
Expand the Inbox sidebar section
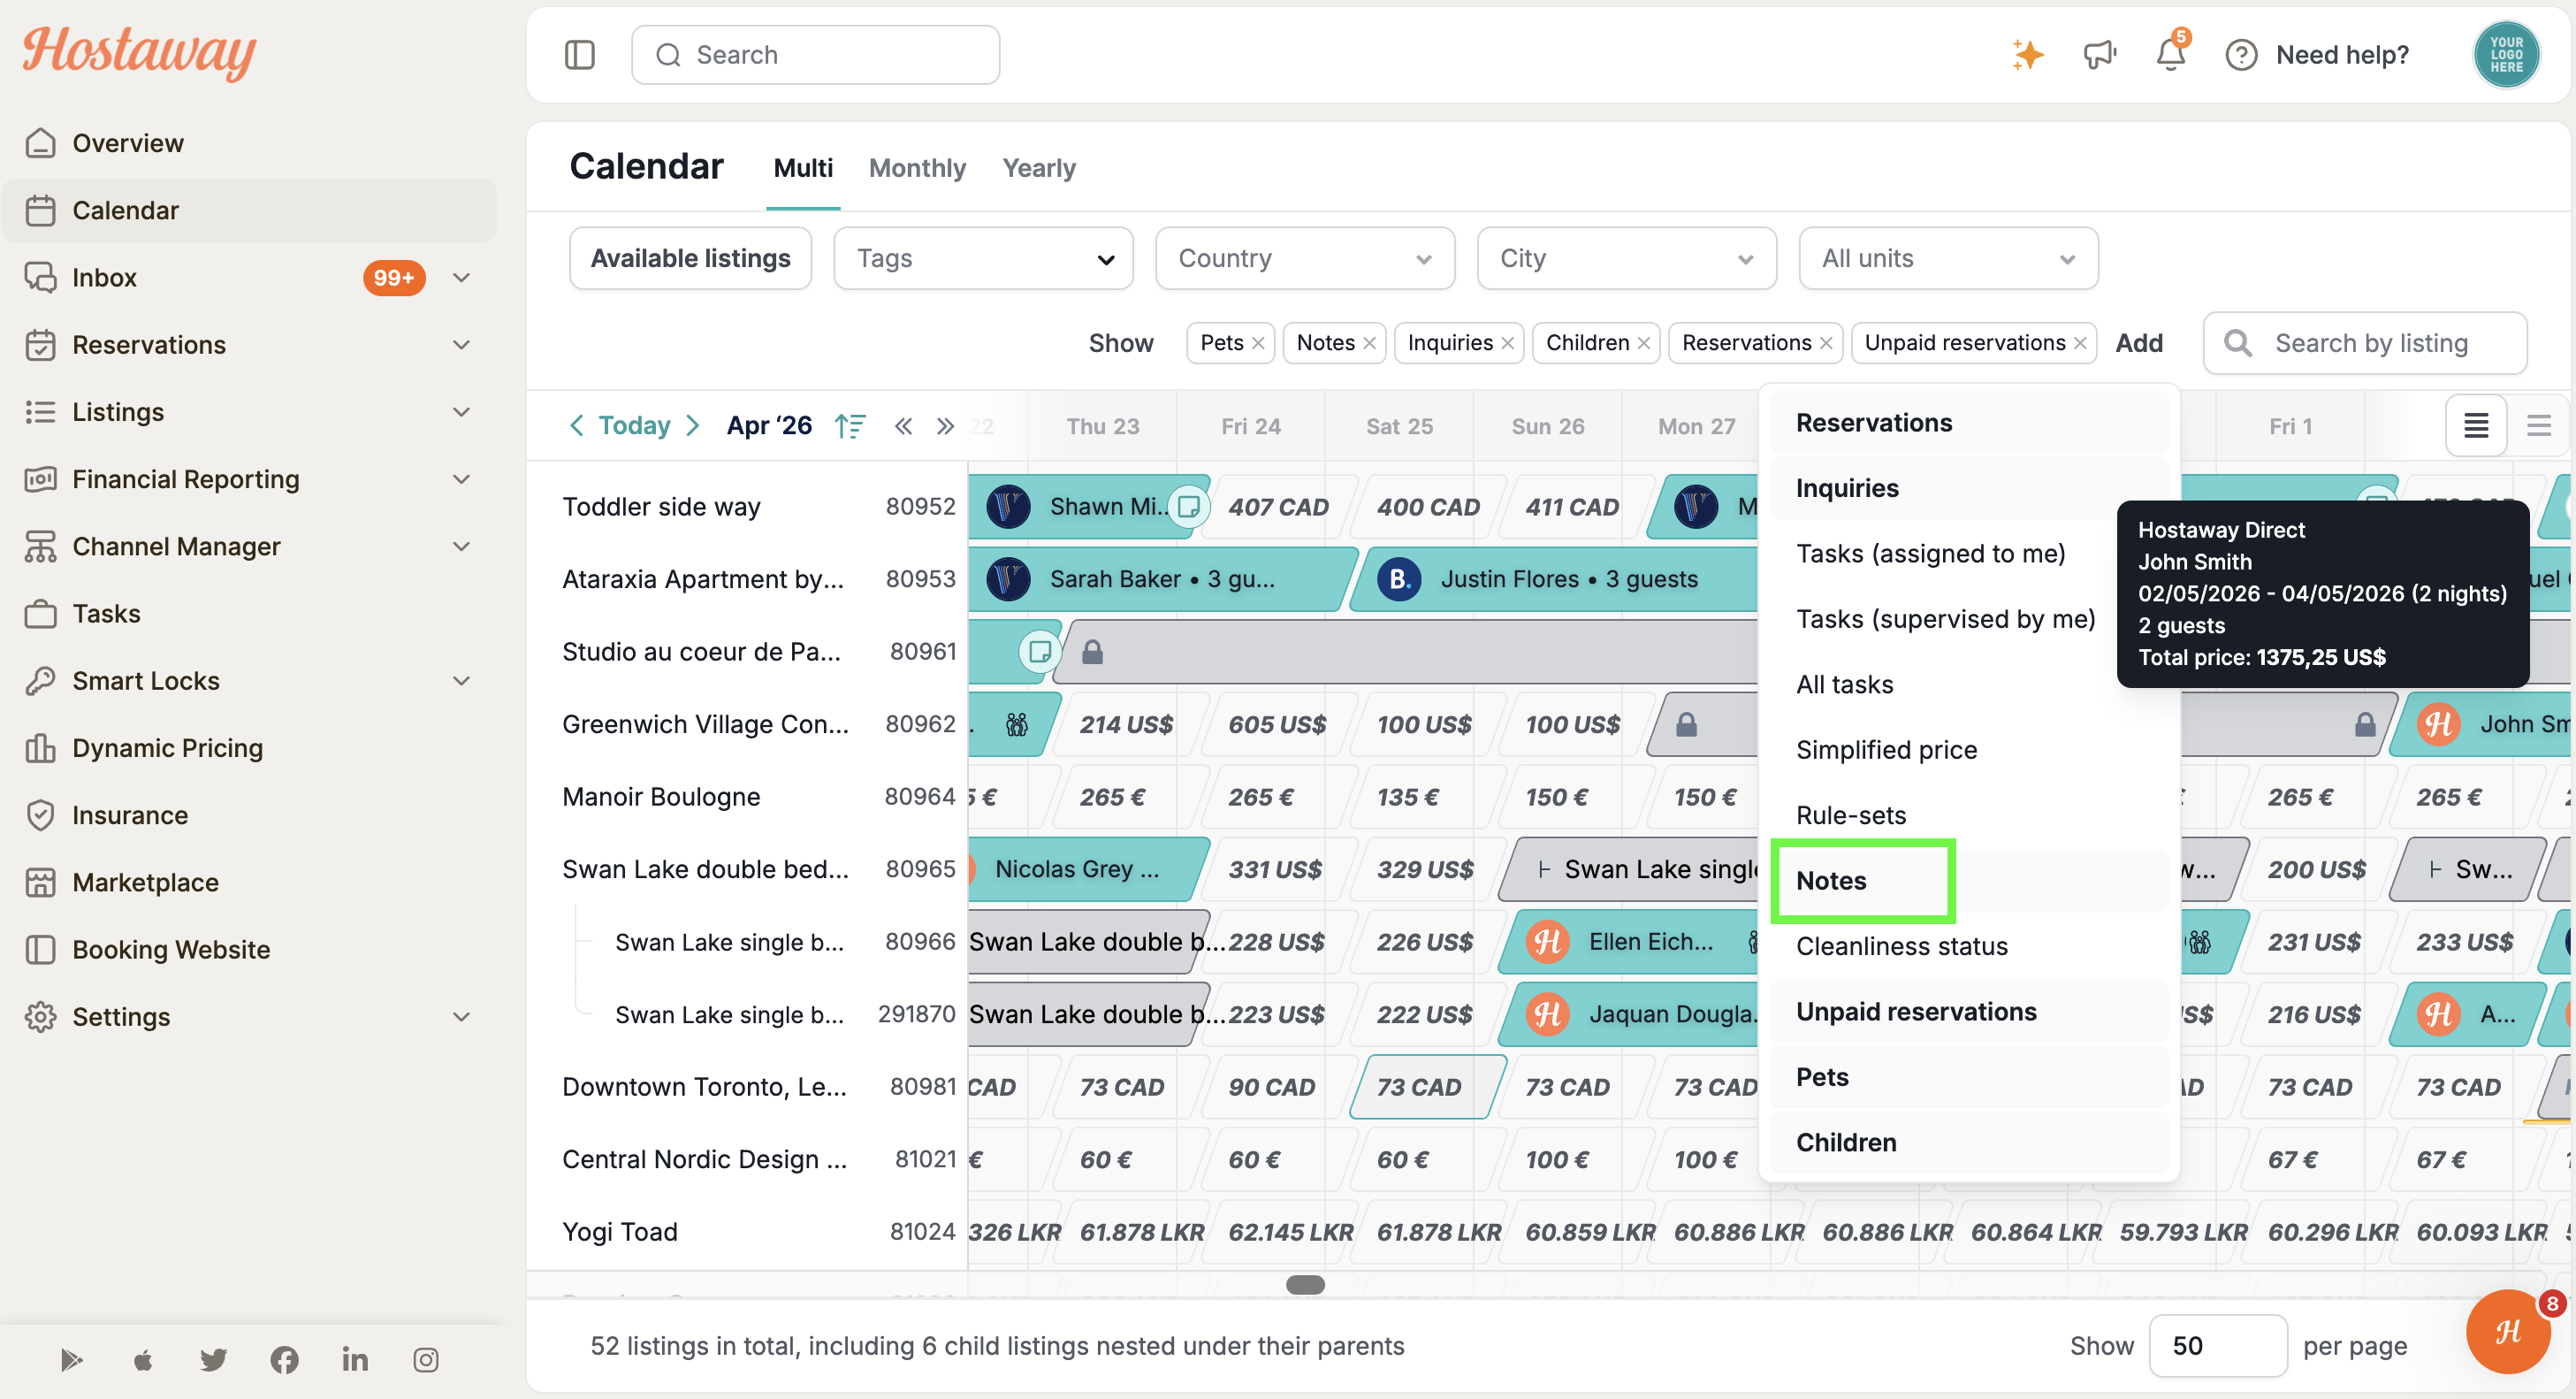[x=461, y=278]
